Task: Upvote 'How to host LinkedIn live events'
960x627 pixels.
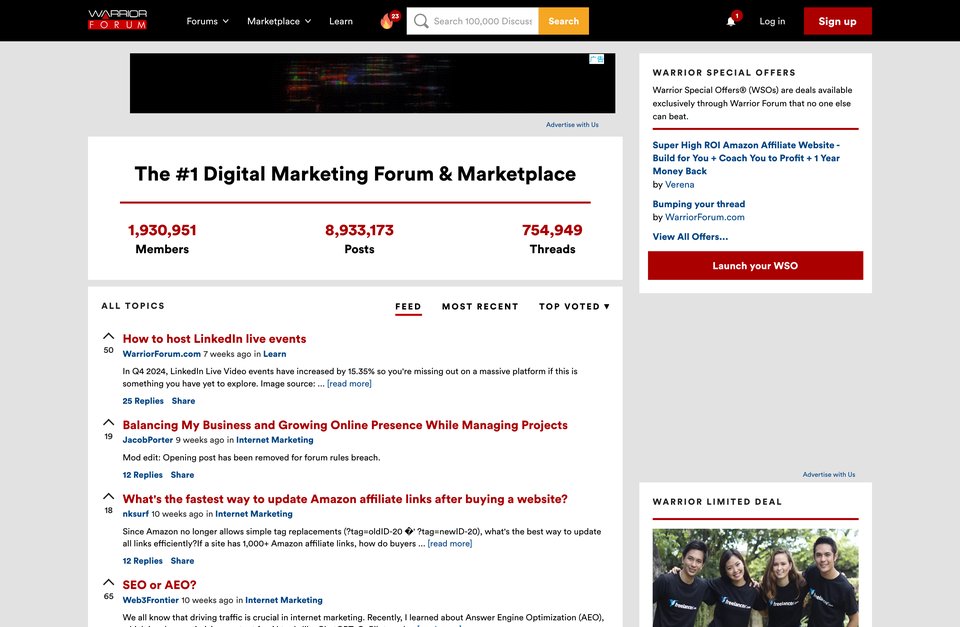Action: tap(108, 336)
